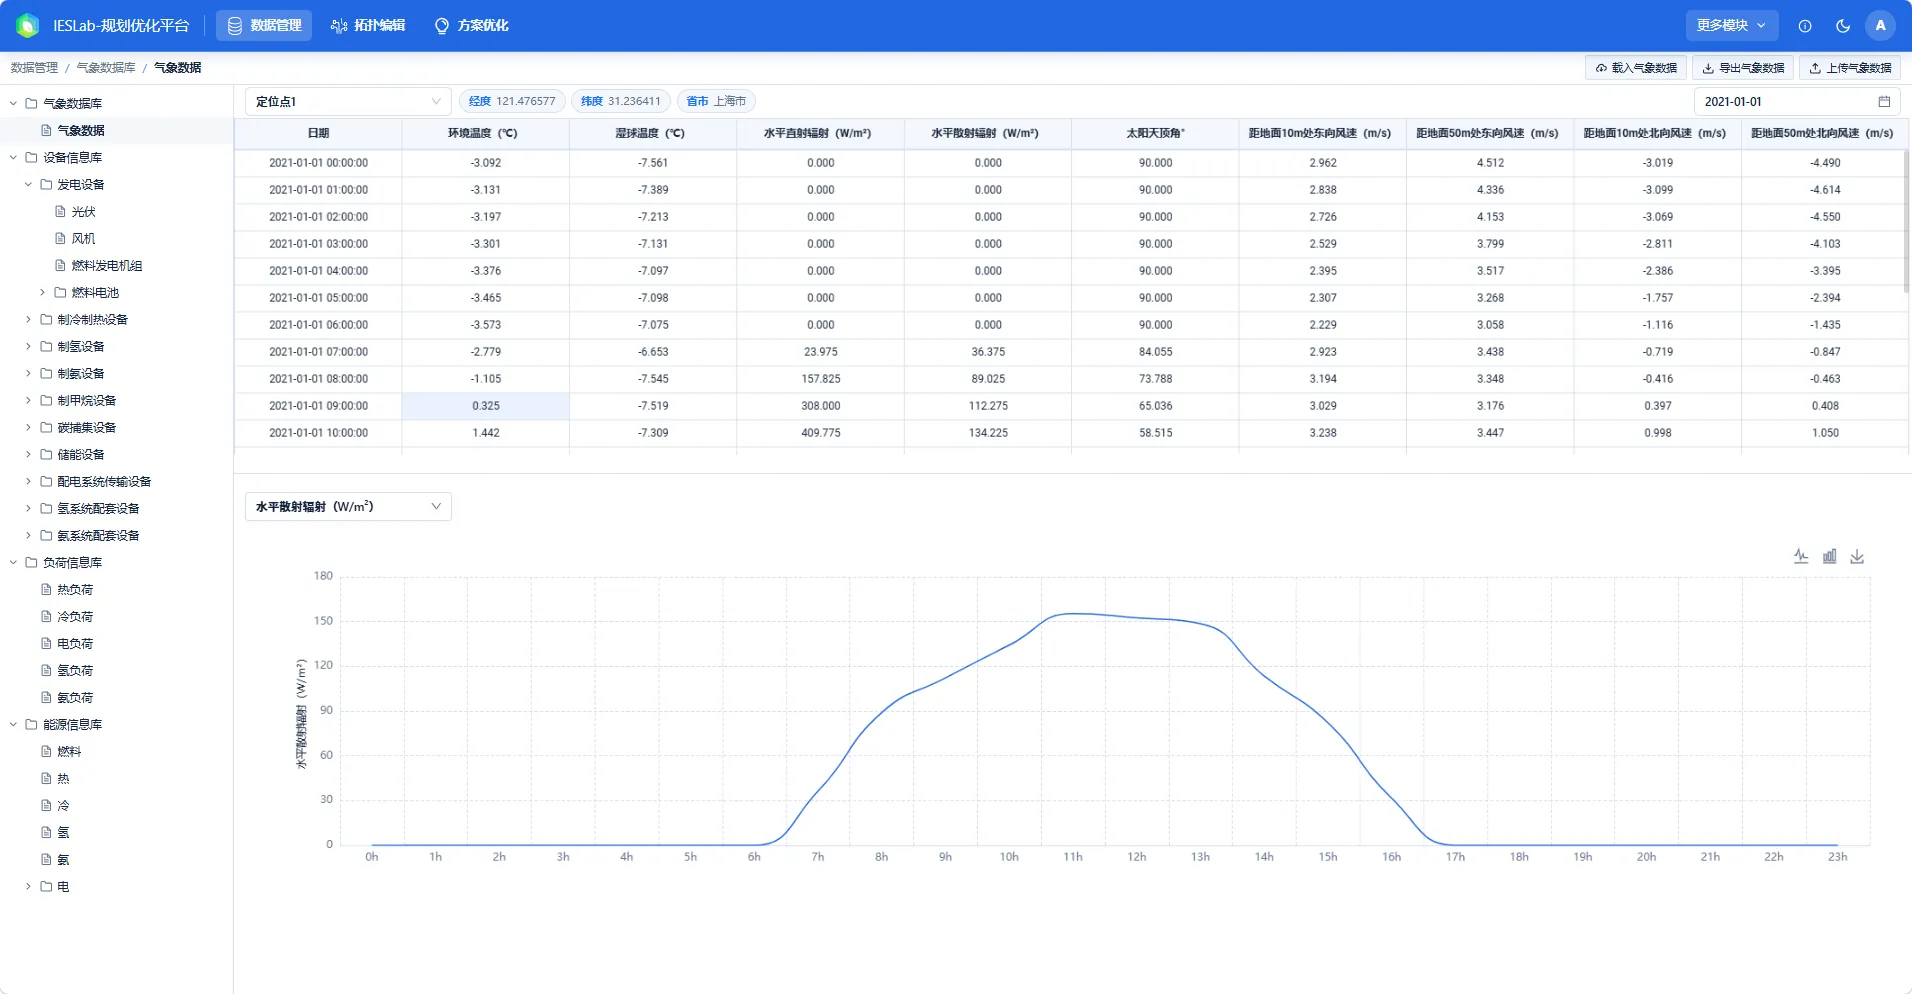Open 方案优化 in top navigation
This screenshot has width=1912, height=994.
click(x=471, y=26)
